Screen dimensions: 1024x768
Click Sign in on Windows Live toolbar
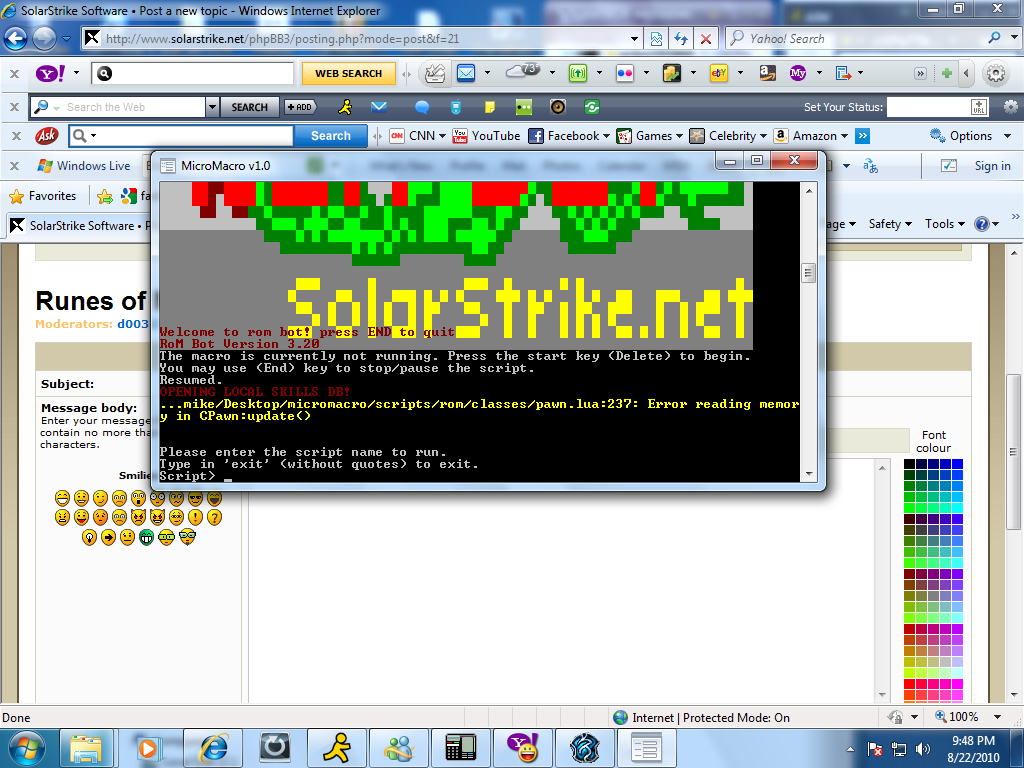(x=992, y=166)
